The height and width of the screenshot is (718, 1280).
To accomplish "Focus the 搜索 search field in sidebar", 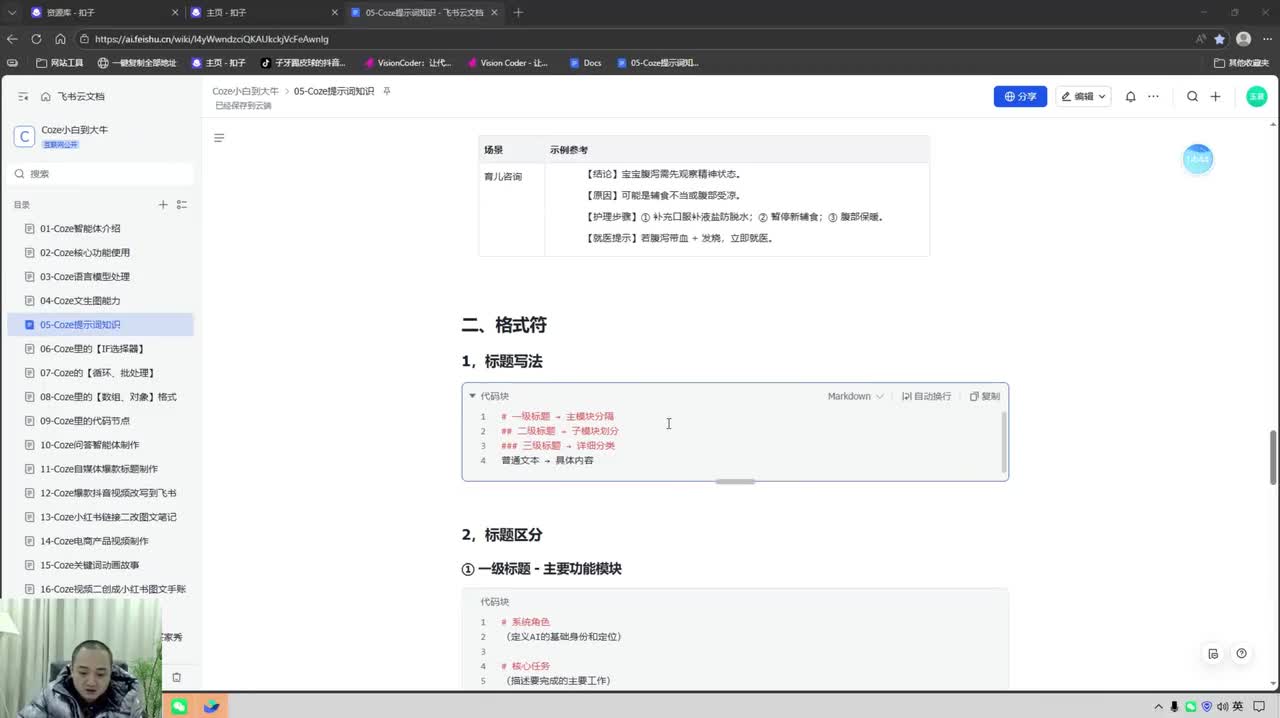I will 101,174.
